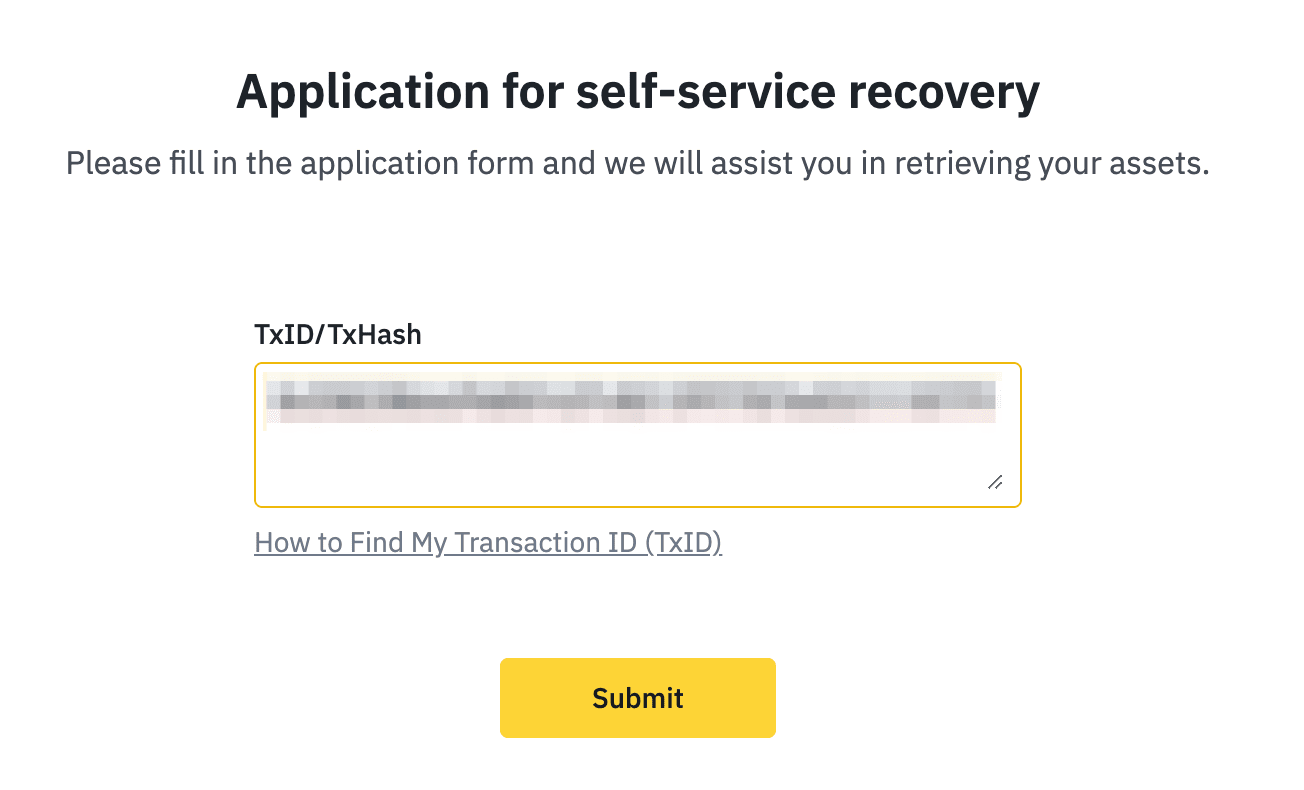The height and width of the screenshot is (790, 1304).
Task: Open the How to Find My Transaction ID link
Action: click(488, 542)
